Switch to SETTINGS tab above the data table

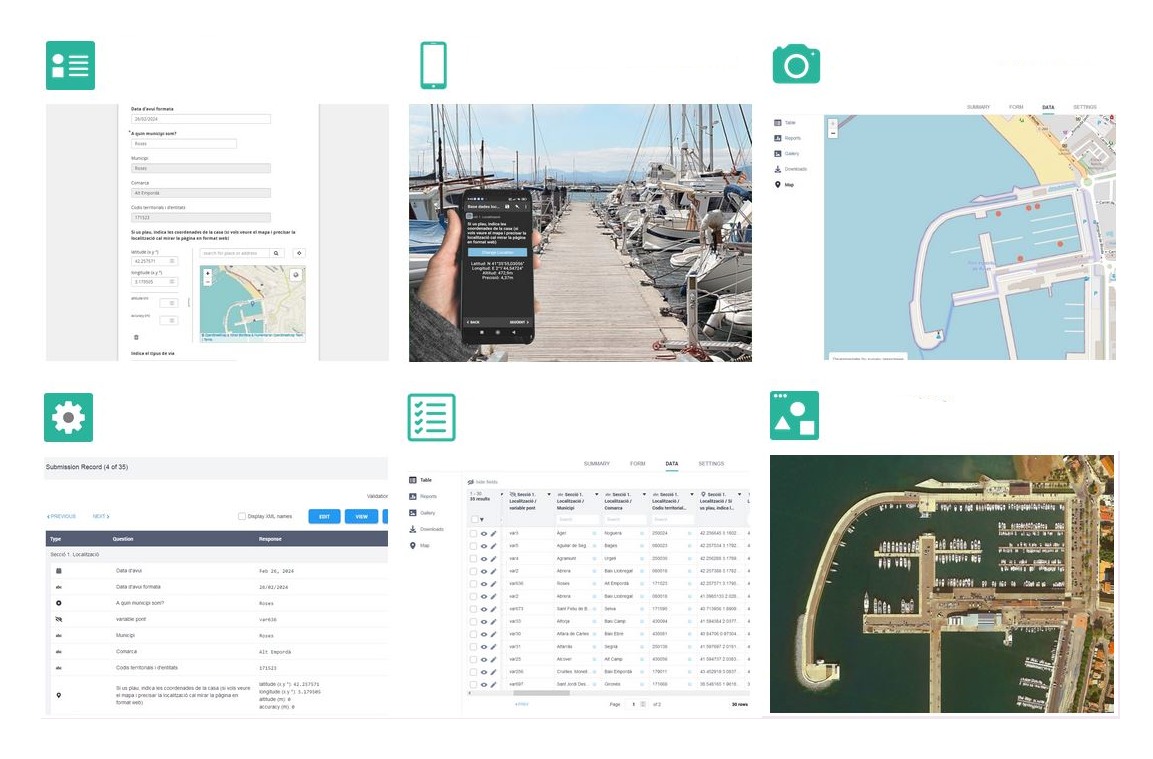(711, 464)
